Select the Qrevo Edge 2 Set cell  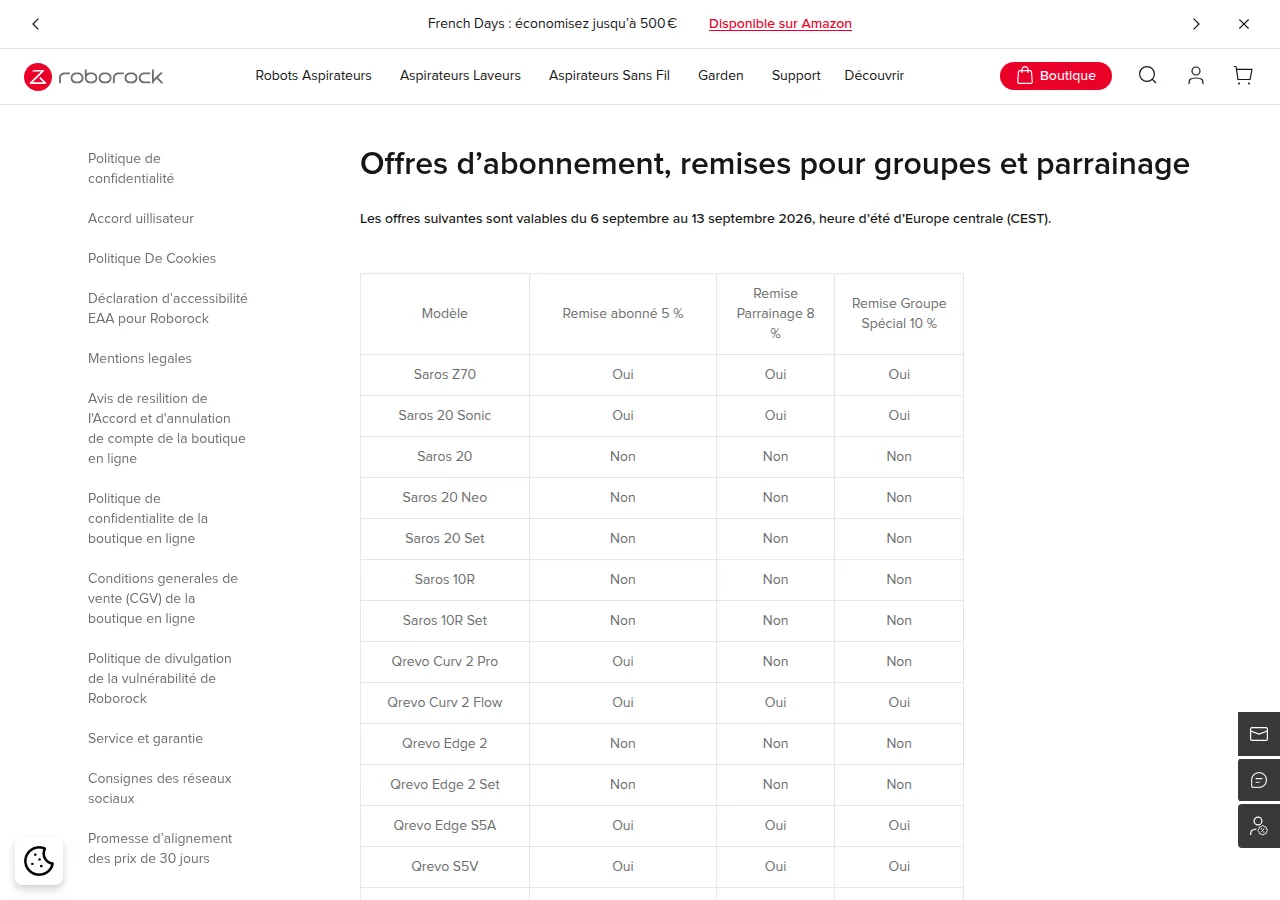point(445,784)
